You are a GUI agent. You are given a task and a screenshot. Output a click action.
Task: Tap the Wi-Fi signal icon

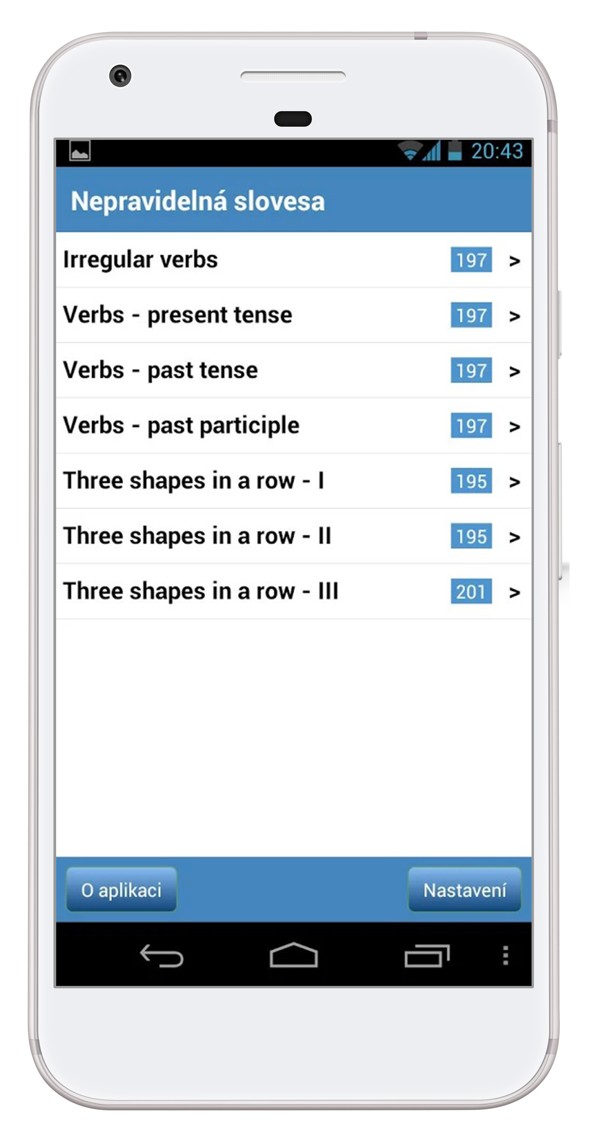pyautogui.click(x=409, y=151)
